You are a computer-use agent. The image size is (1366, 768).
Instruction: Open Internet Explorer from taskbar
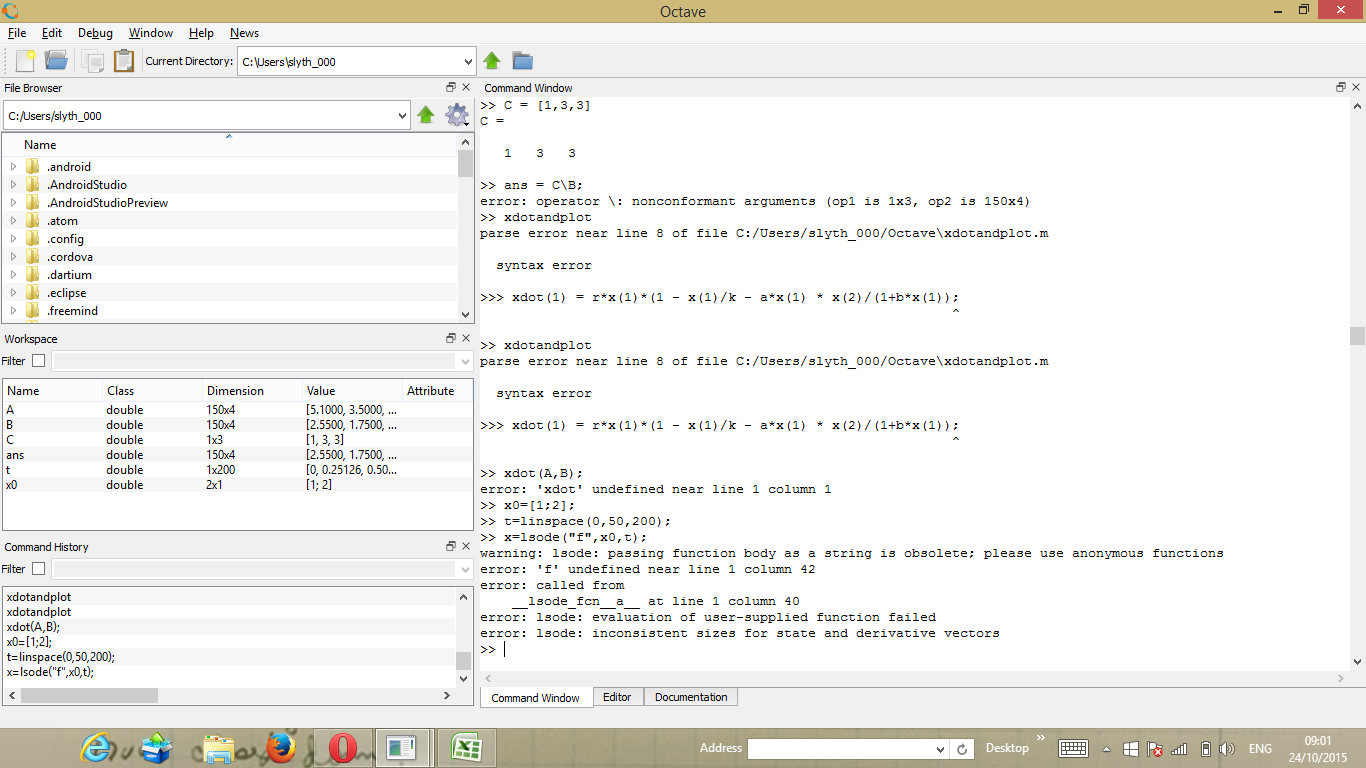pos(98,748)
